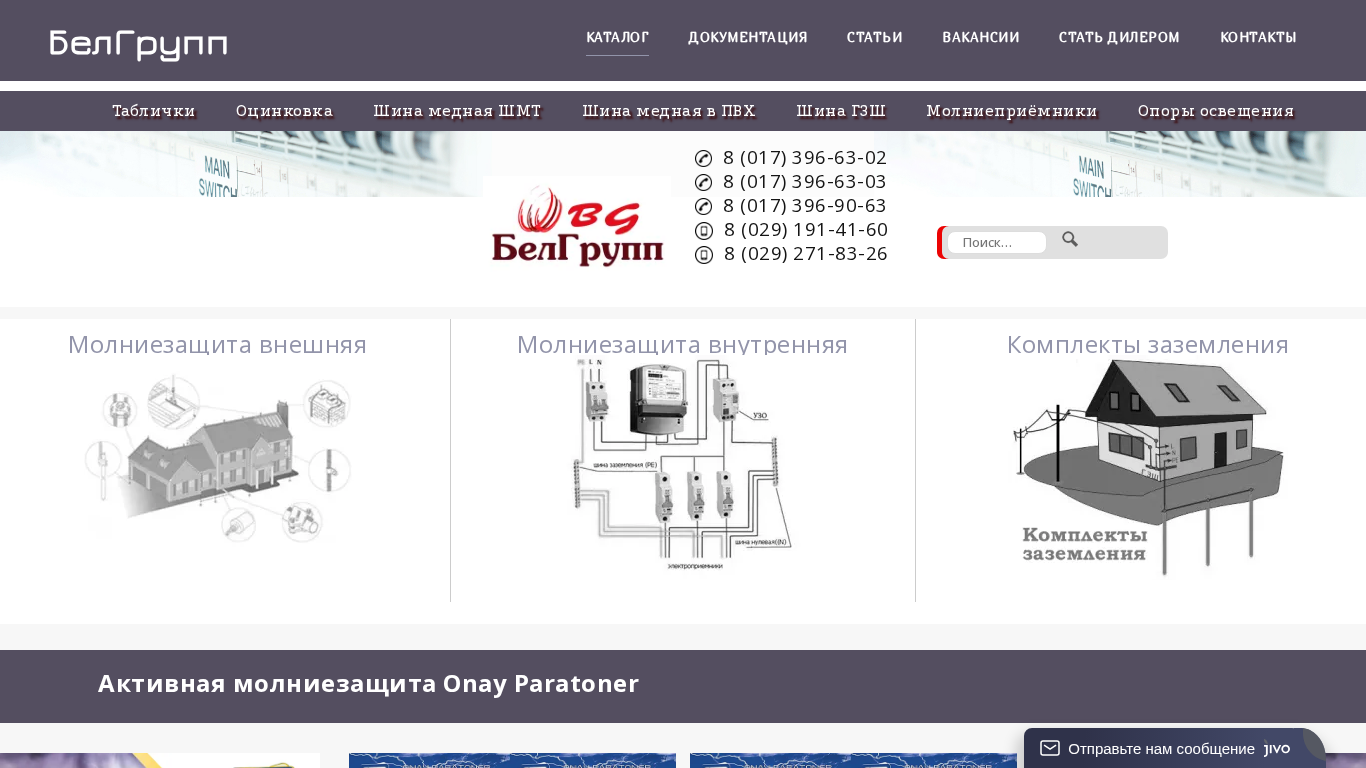Click the grounding kits house image
The width and height of the screenshot is (1366, 768).
point(1148,468)
